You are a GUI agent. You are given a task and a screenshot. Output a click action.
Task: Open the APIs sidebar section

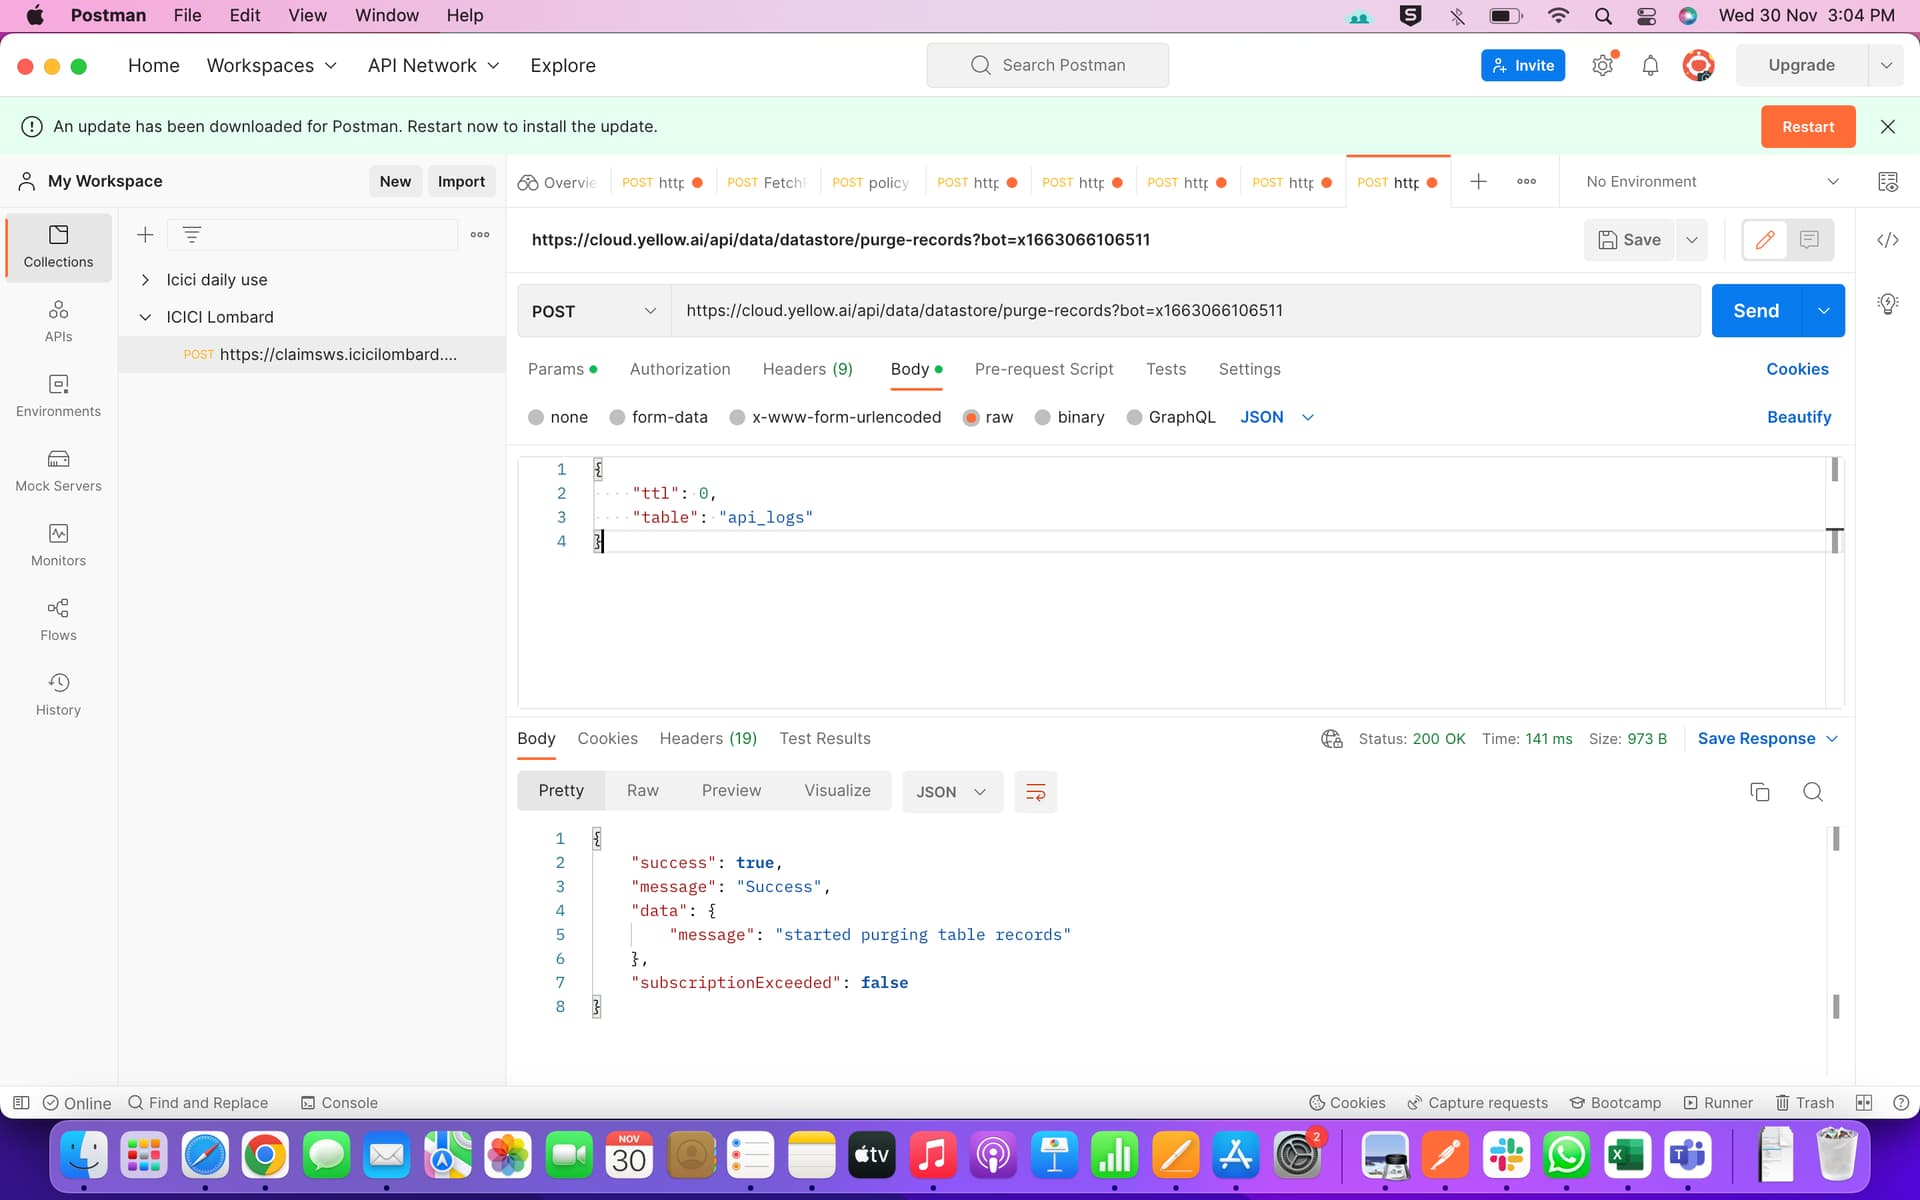[x=58, y=321]
